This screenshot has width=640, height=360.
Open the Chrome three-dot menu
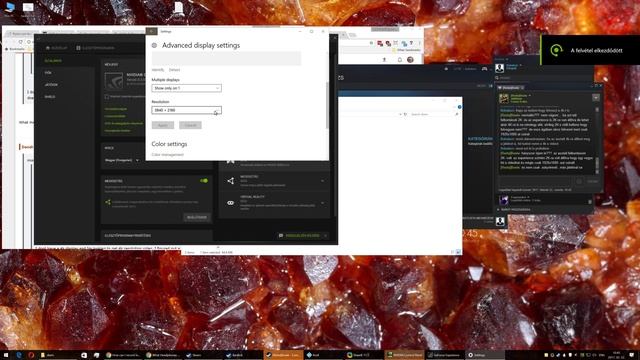[x=419, y=43]
